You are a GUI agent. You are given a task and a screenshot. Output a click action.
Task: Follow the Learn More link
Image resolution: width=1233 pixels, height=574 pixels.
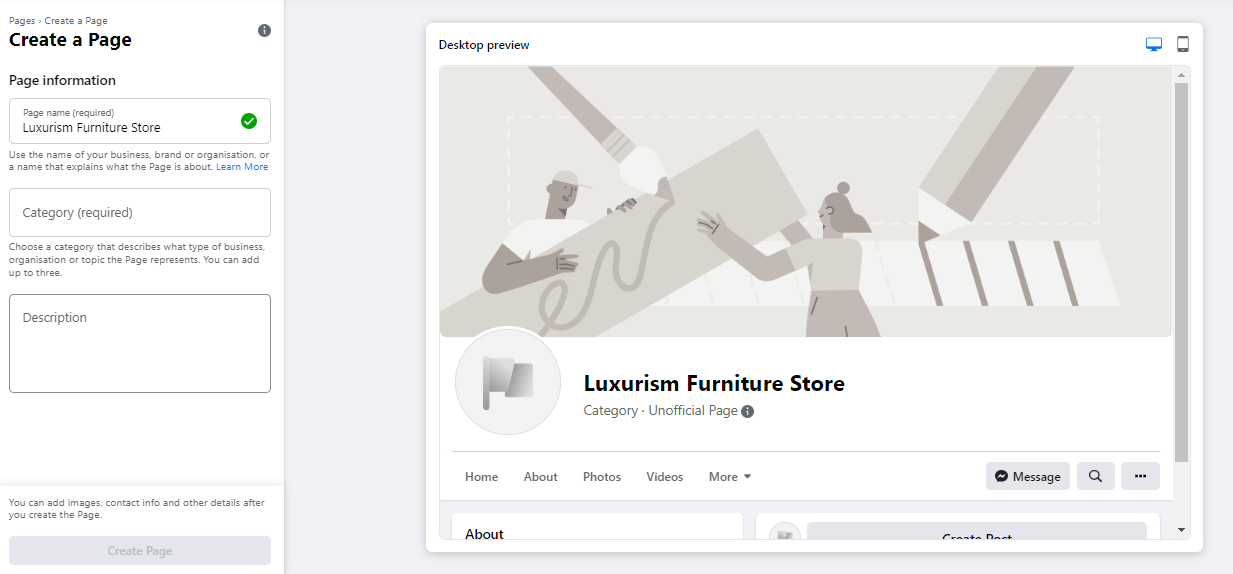242,167
